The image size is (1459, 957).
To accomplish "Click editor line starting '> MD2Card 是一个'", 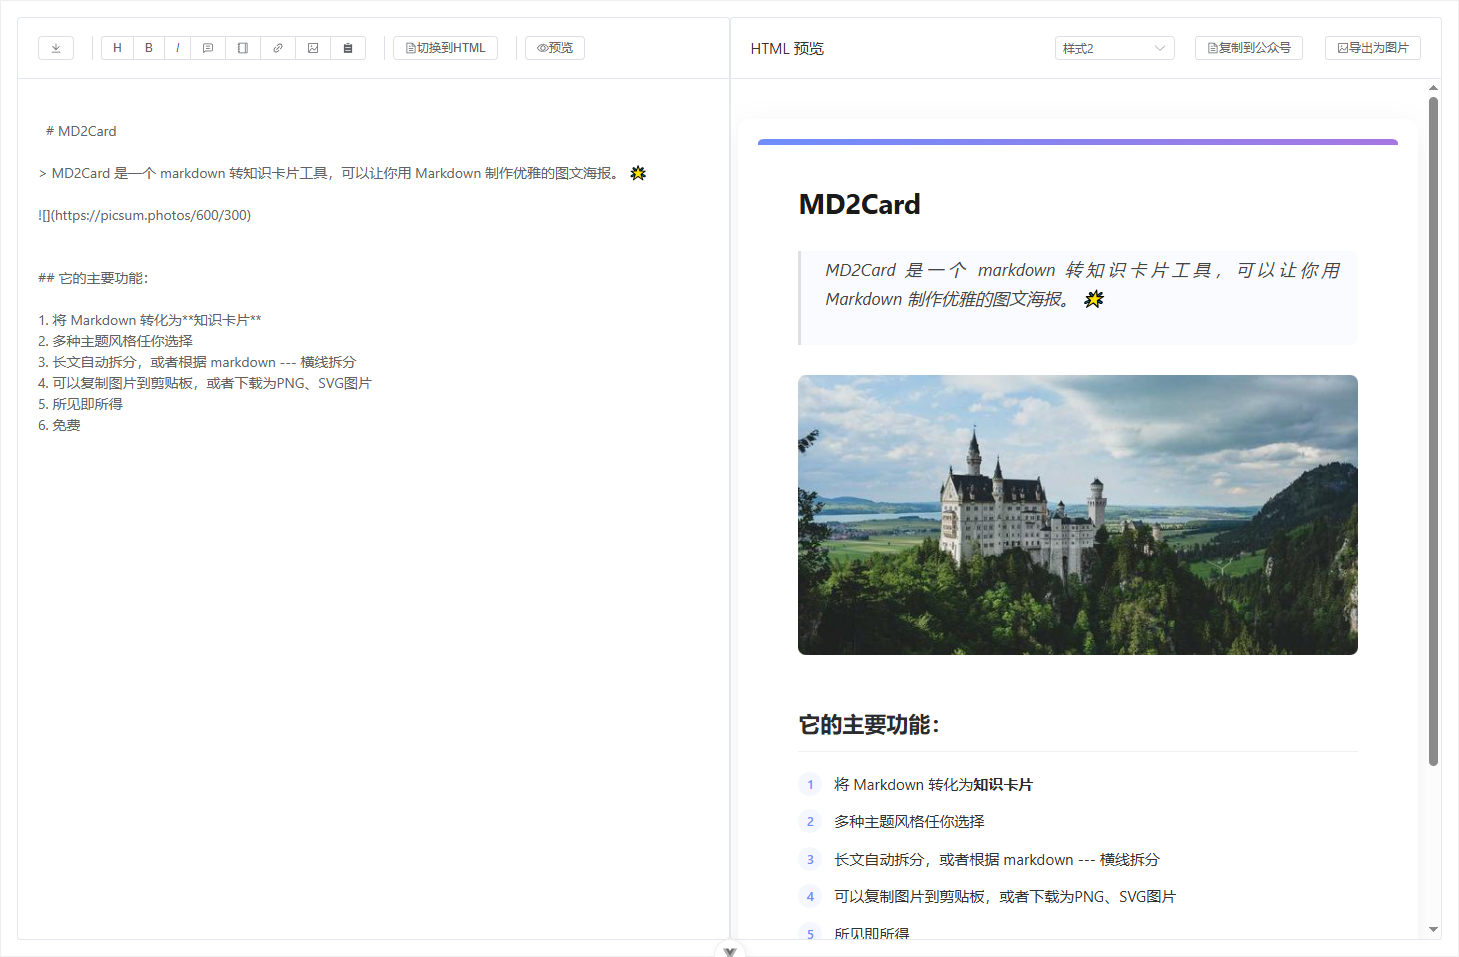I will [x=342, y=173].
